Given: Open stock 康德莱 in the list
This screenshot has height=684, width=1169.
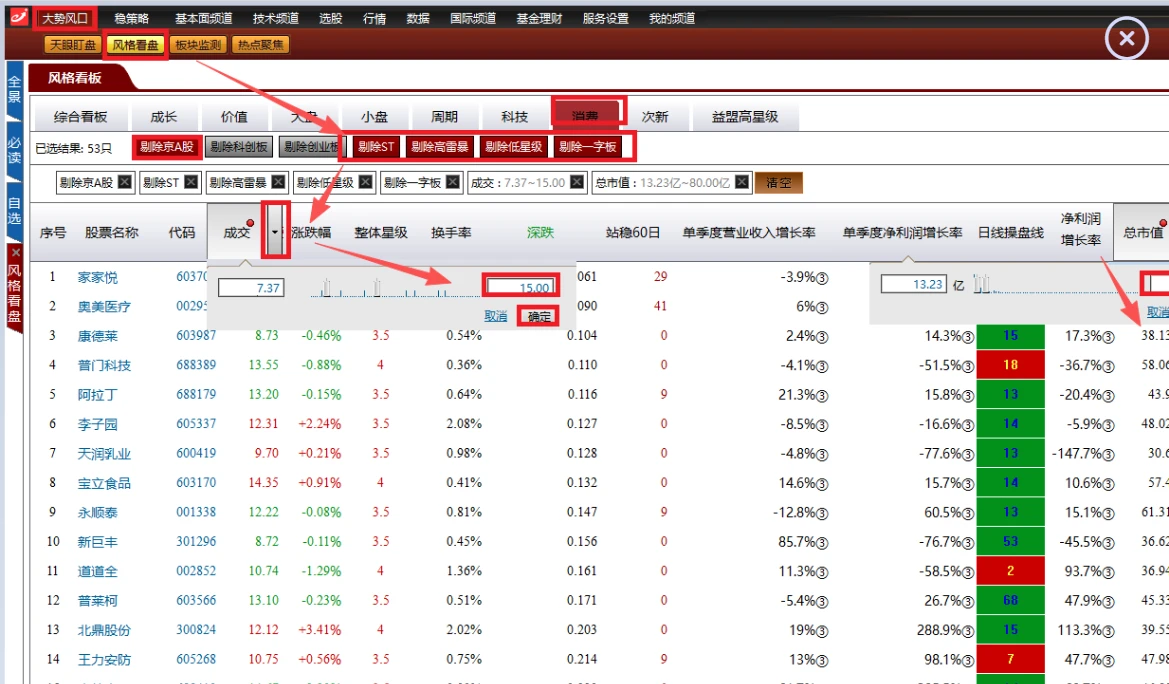Looking at the screenshot, I should tap(98, 336).
